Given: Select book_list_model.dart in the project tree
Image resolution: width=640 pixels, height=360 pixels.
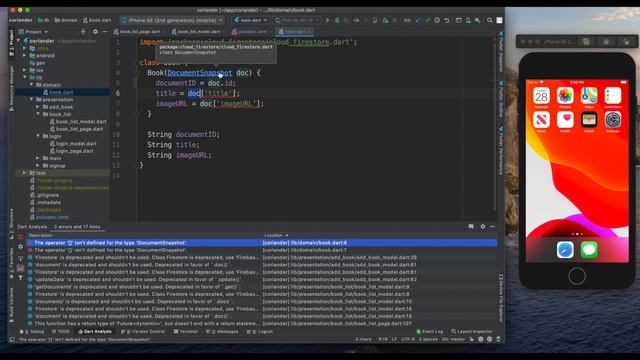Looking at the screenshot, I should point(81,122).
